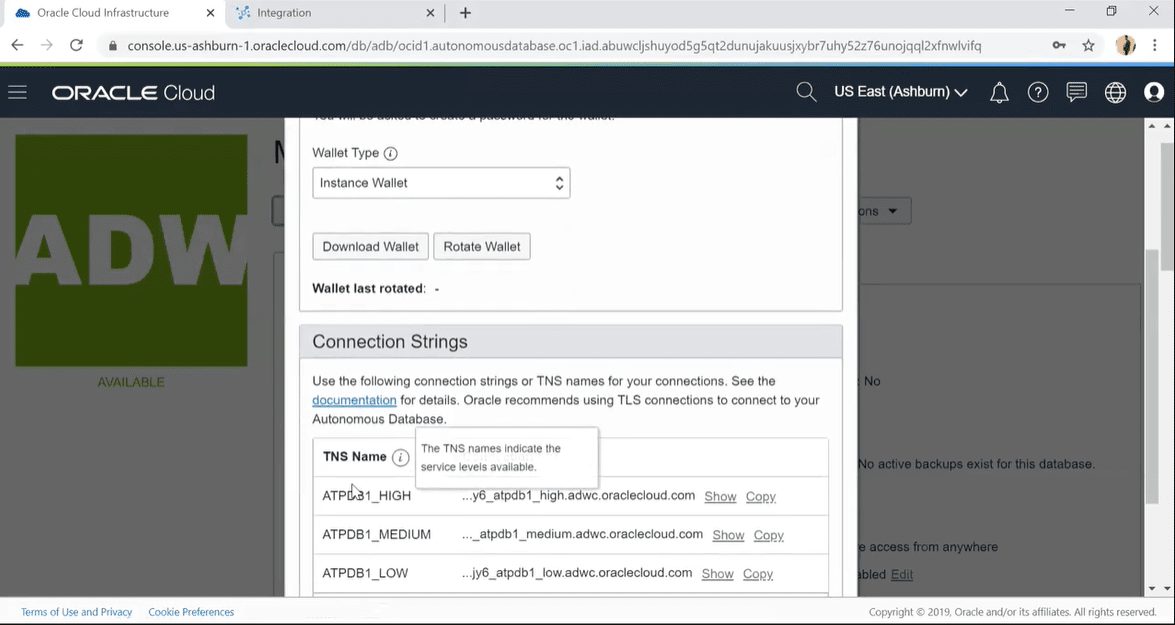
Task: Select the Oracle Cloud Infrastructure tab
Action: pyautogui.click(x=112, y=13)
